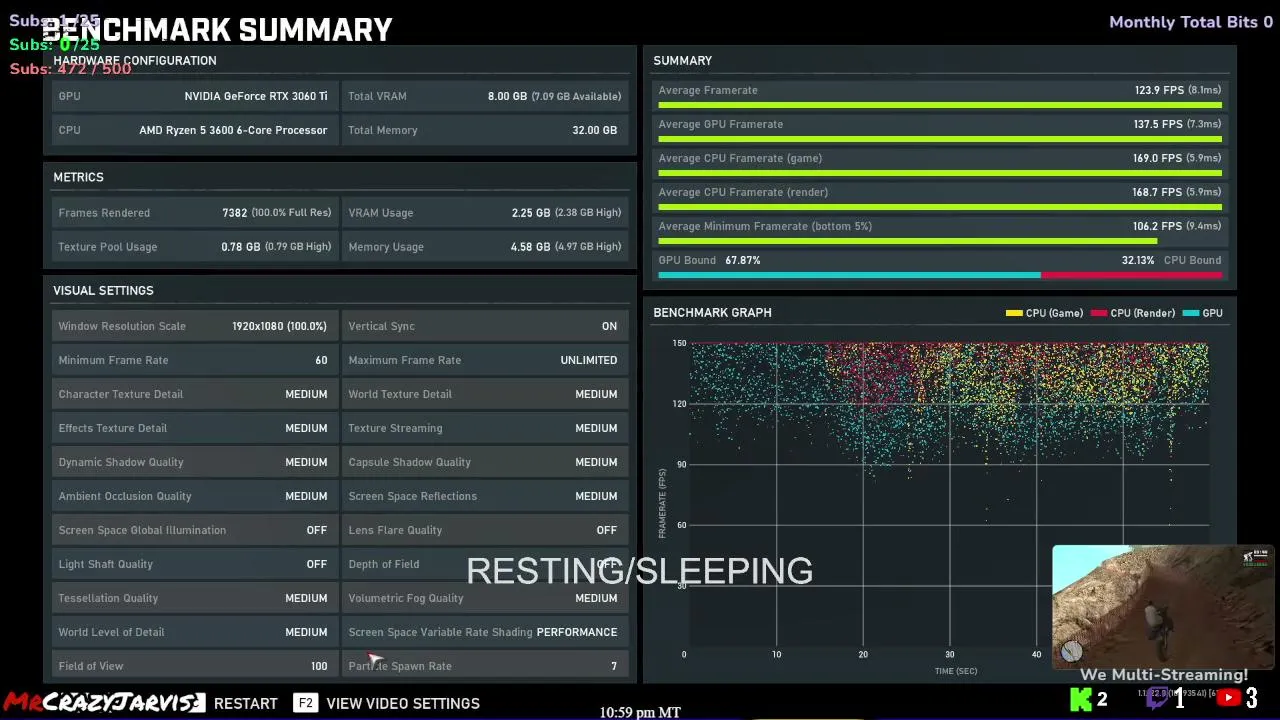1280x720 pixels.
Task: Click the Average Framerate green bar
Action: coord(940,105)
